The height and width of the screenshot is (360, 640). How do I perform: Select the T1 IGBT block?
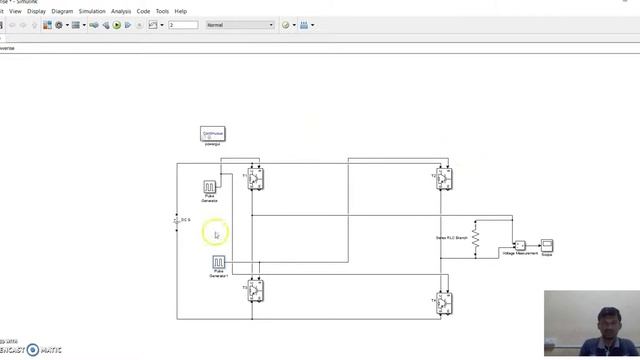256,179
